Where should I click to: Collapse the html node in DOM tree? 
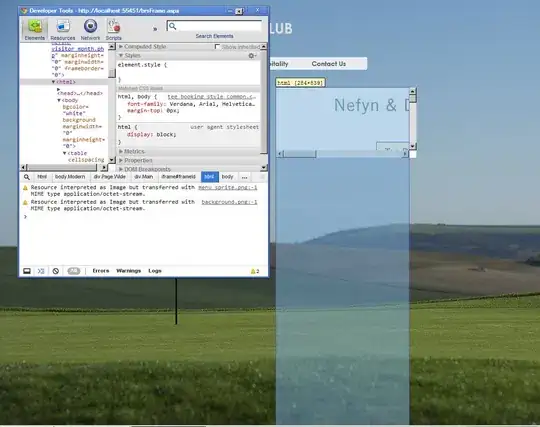pos(53,82)
